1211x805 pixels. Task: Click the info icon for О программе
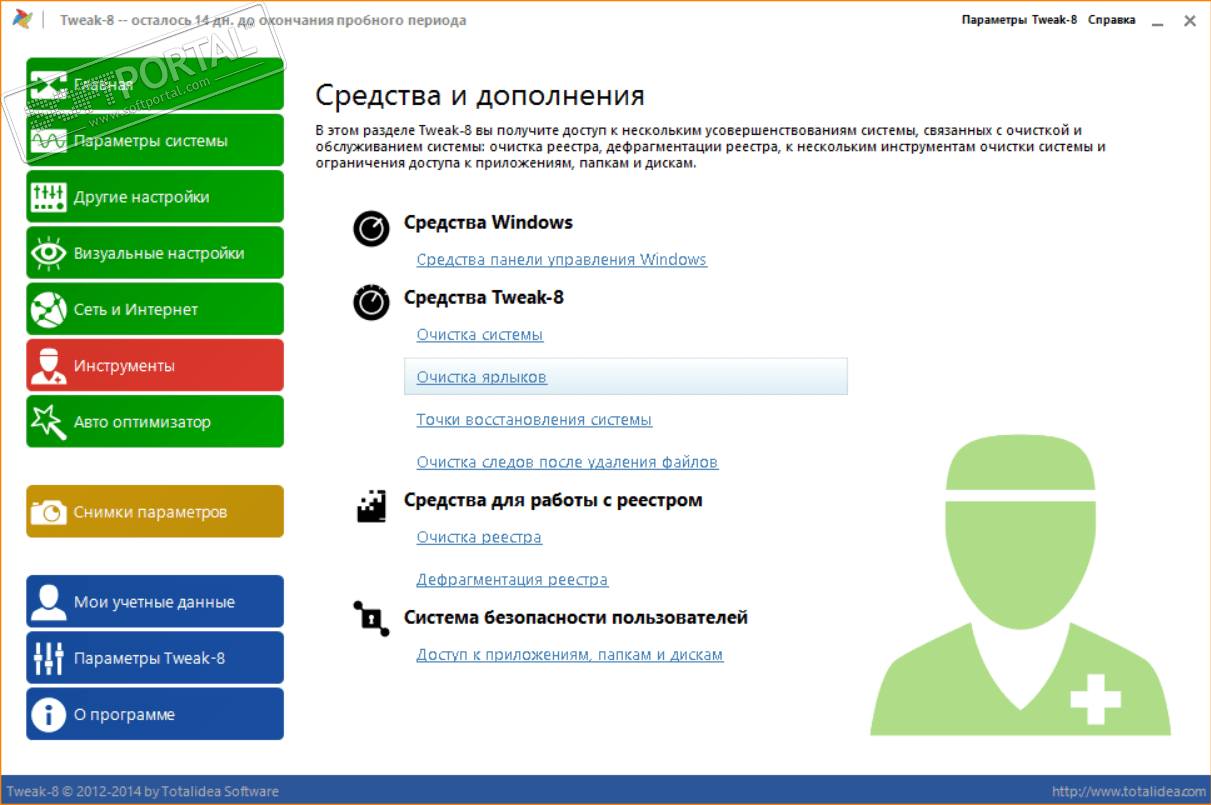click(48, 714)
